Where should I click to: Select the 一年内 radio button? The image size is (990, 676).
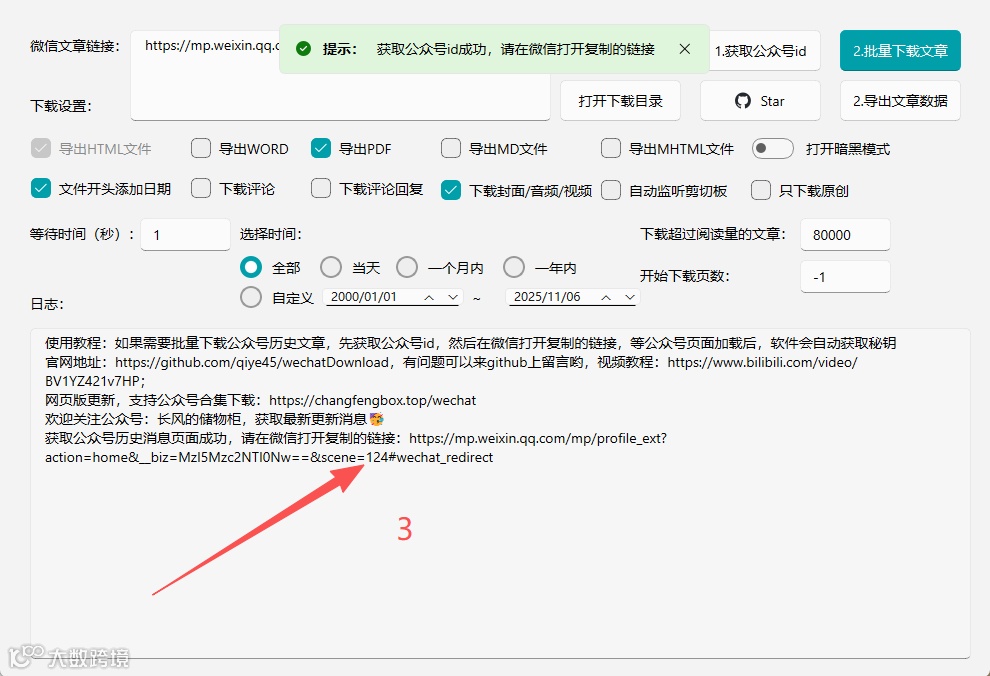[514, 268]
